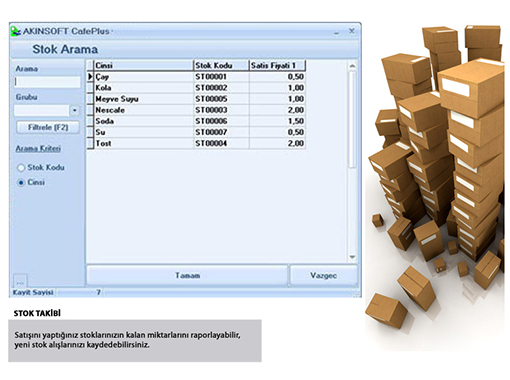
Task: Close the Stok Arama window
Action: [x=351, y=31]
